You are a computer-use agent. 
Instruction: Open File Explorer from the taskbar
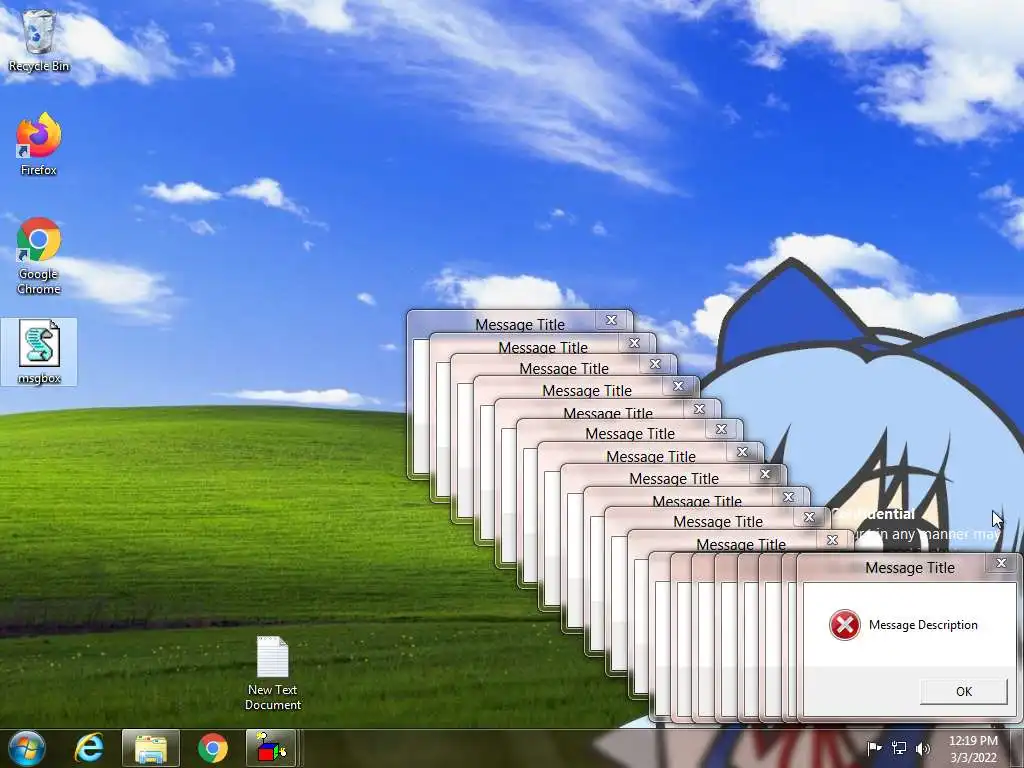150,748
